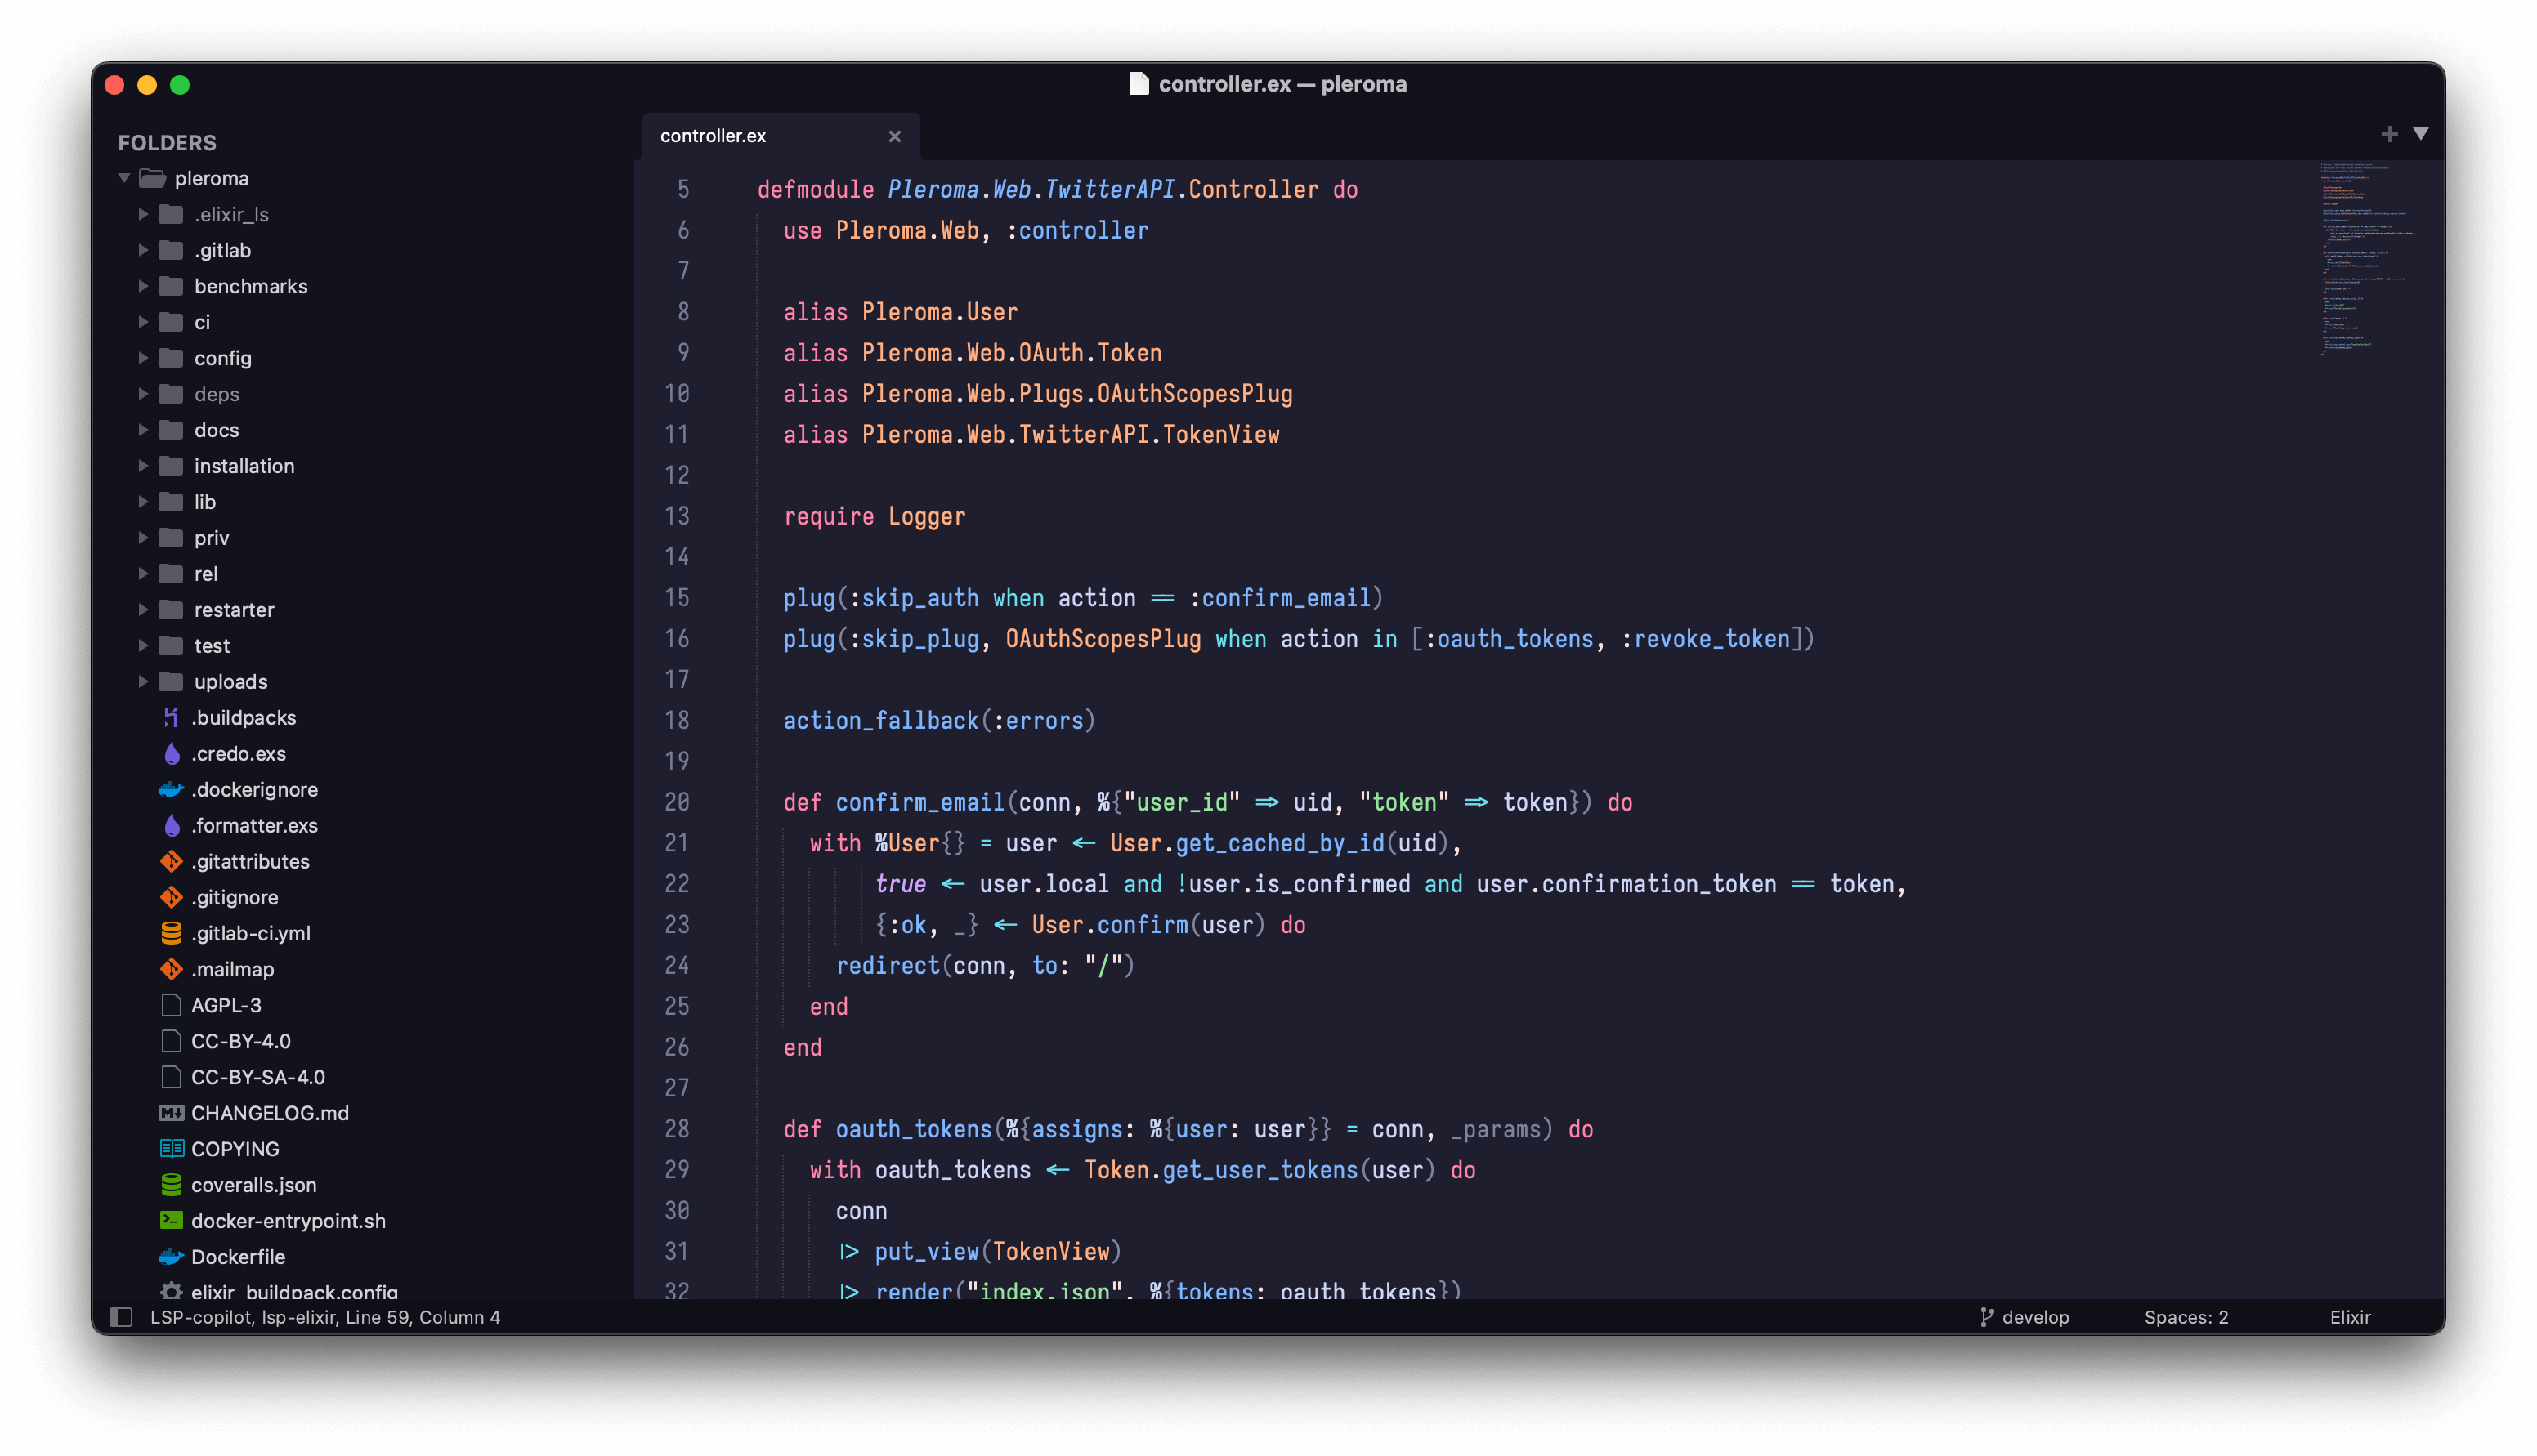Open the .gitlab-ci.yml file

[x=250, y=933]
